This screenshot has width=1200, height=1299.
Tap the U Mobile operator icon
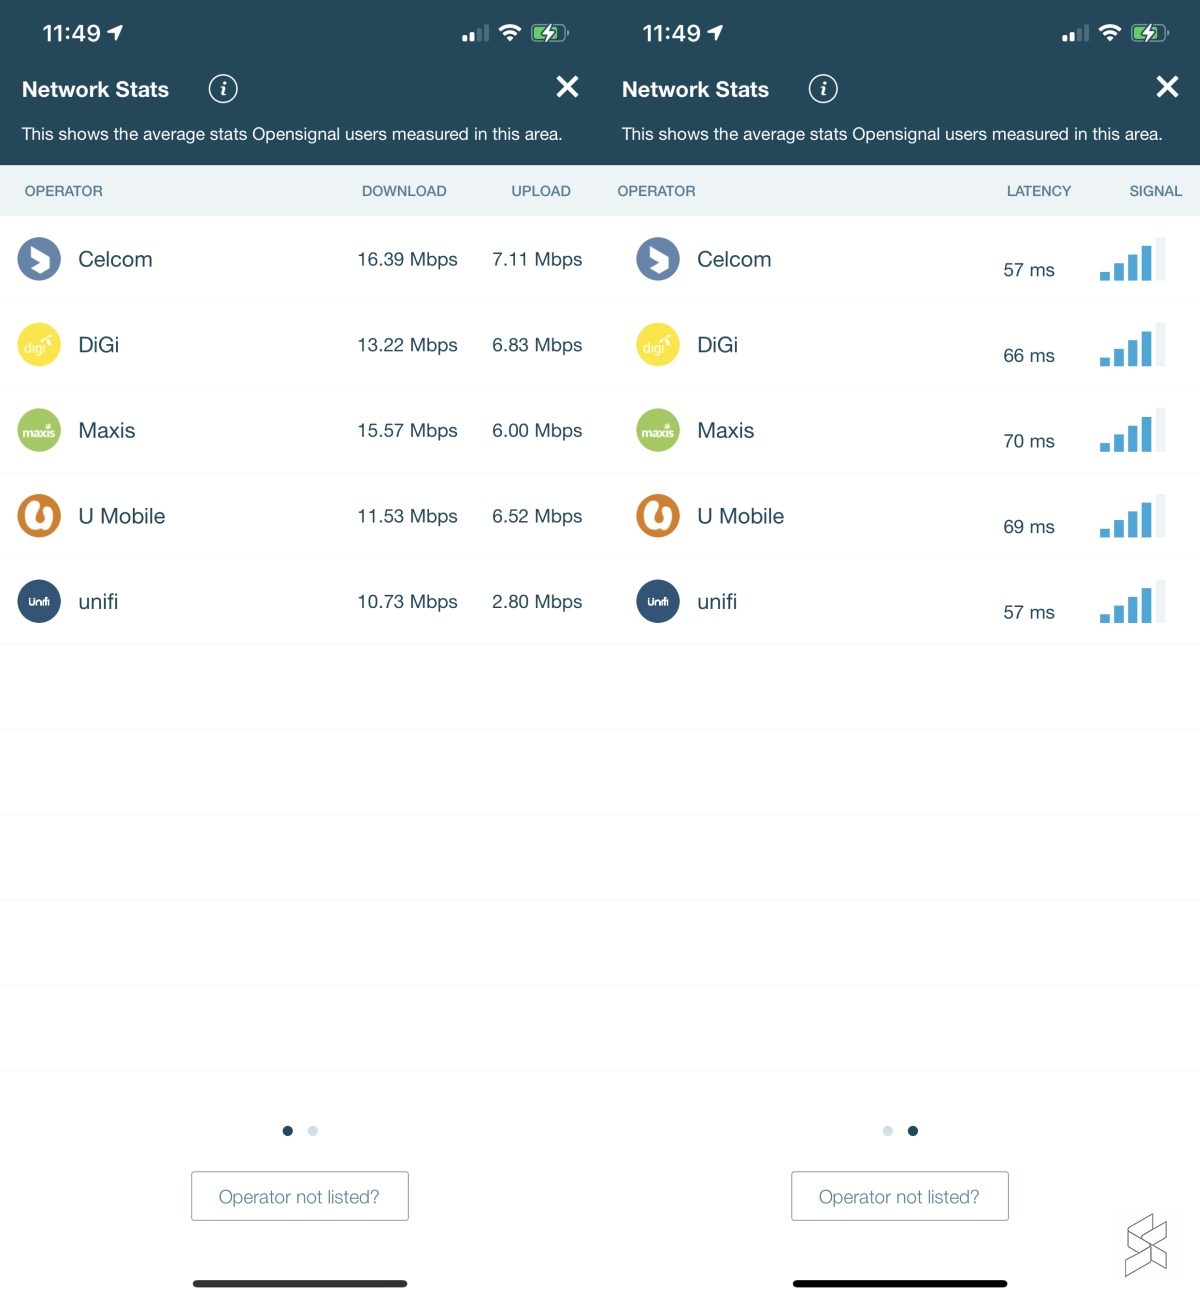38,516
